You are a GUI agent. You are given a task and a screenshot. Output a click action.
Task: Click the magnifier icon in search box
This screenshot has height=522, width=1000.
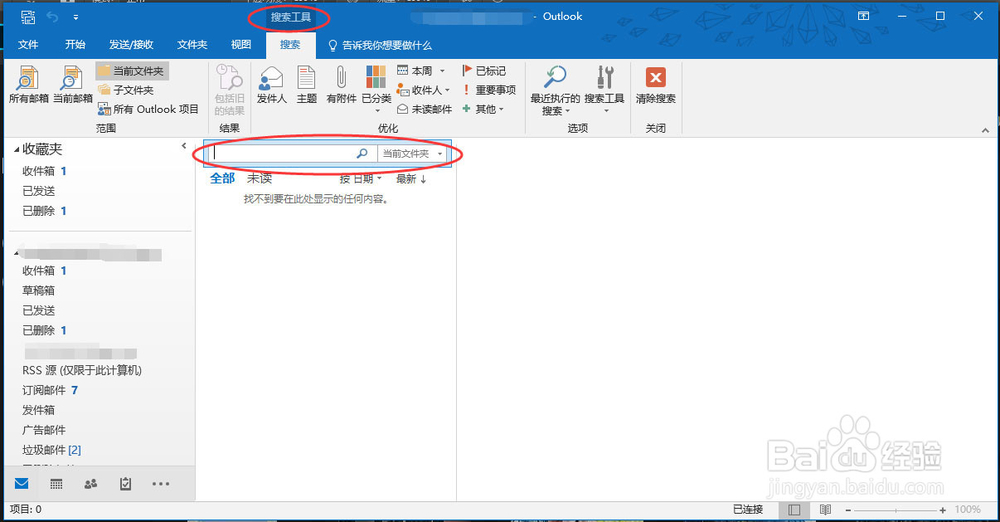[x=362, y=153]
